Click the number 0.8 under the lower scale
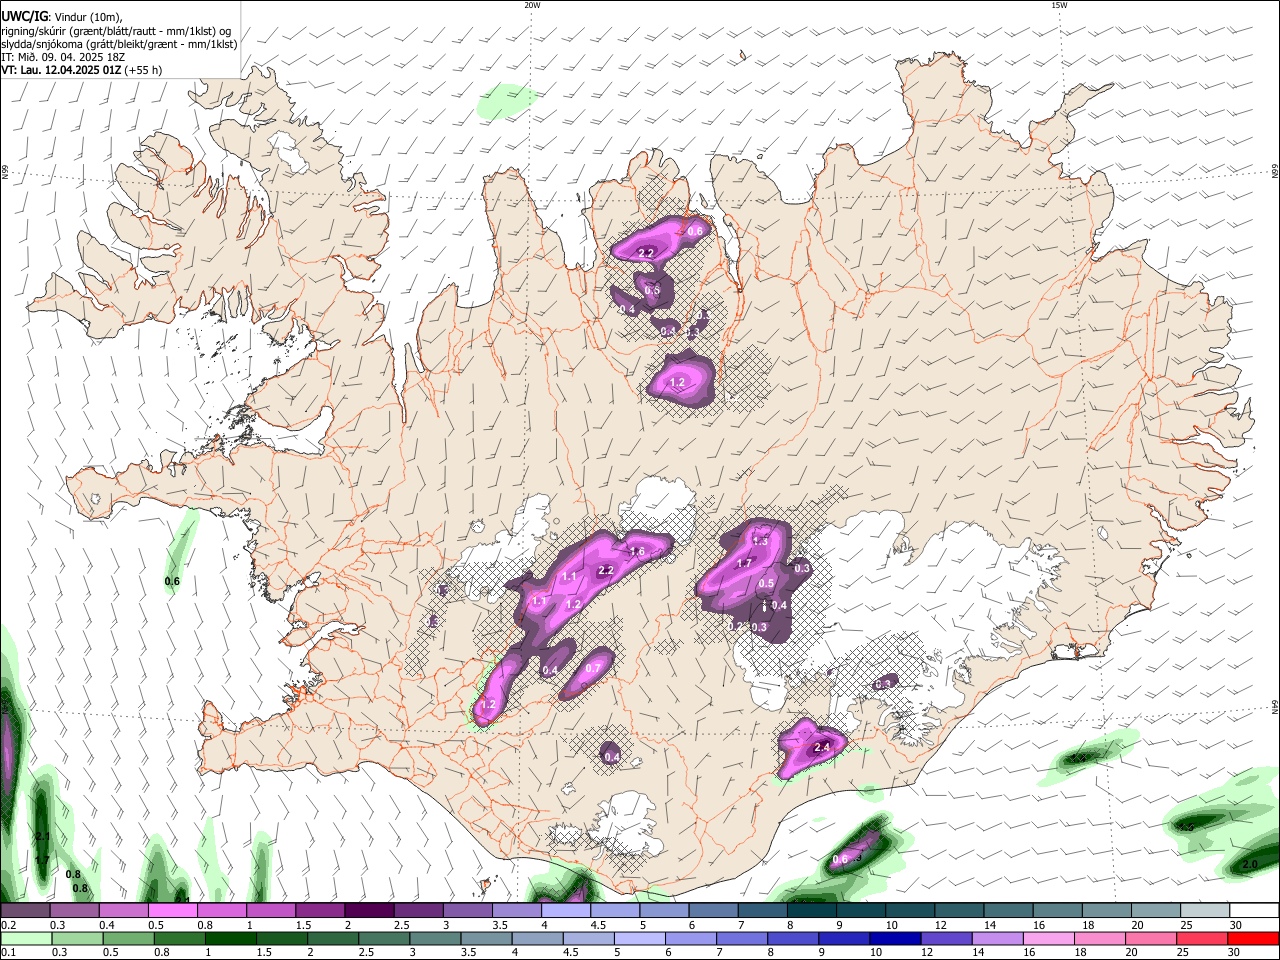This screenshot has width=1280, height=960. (161, 953)
